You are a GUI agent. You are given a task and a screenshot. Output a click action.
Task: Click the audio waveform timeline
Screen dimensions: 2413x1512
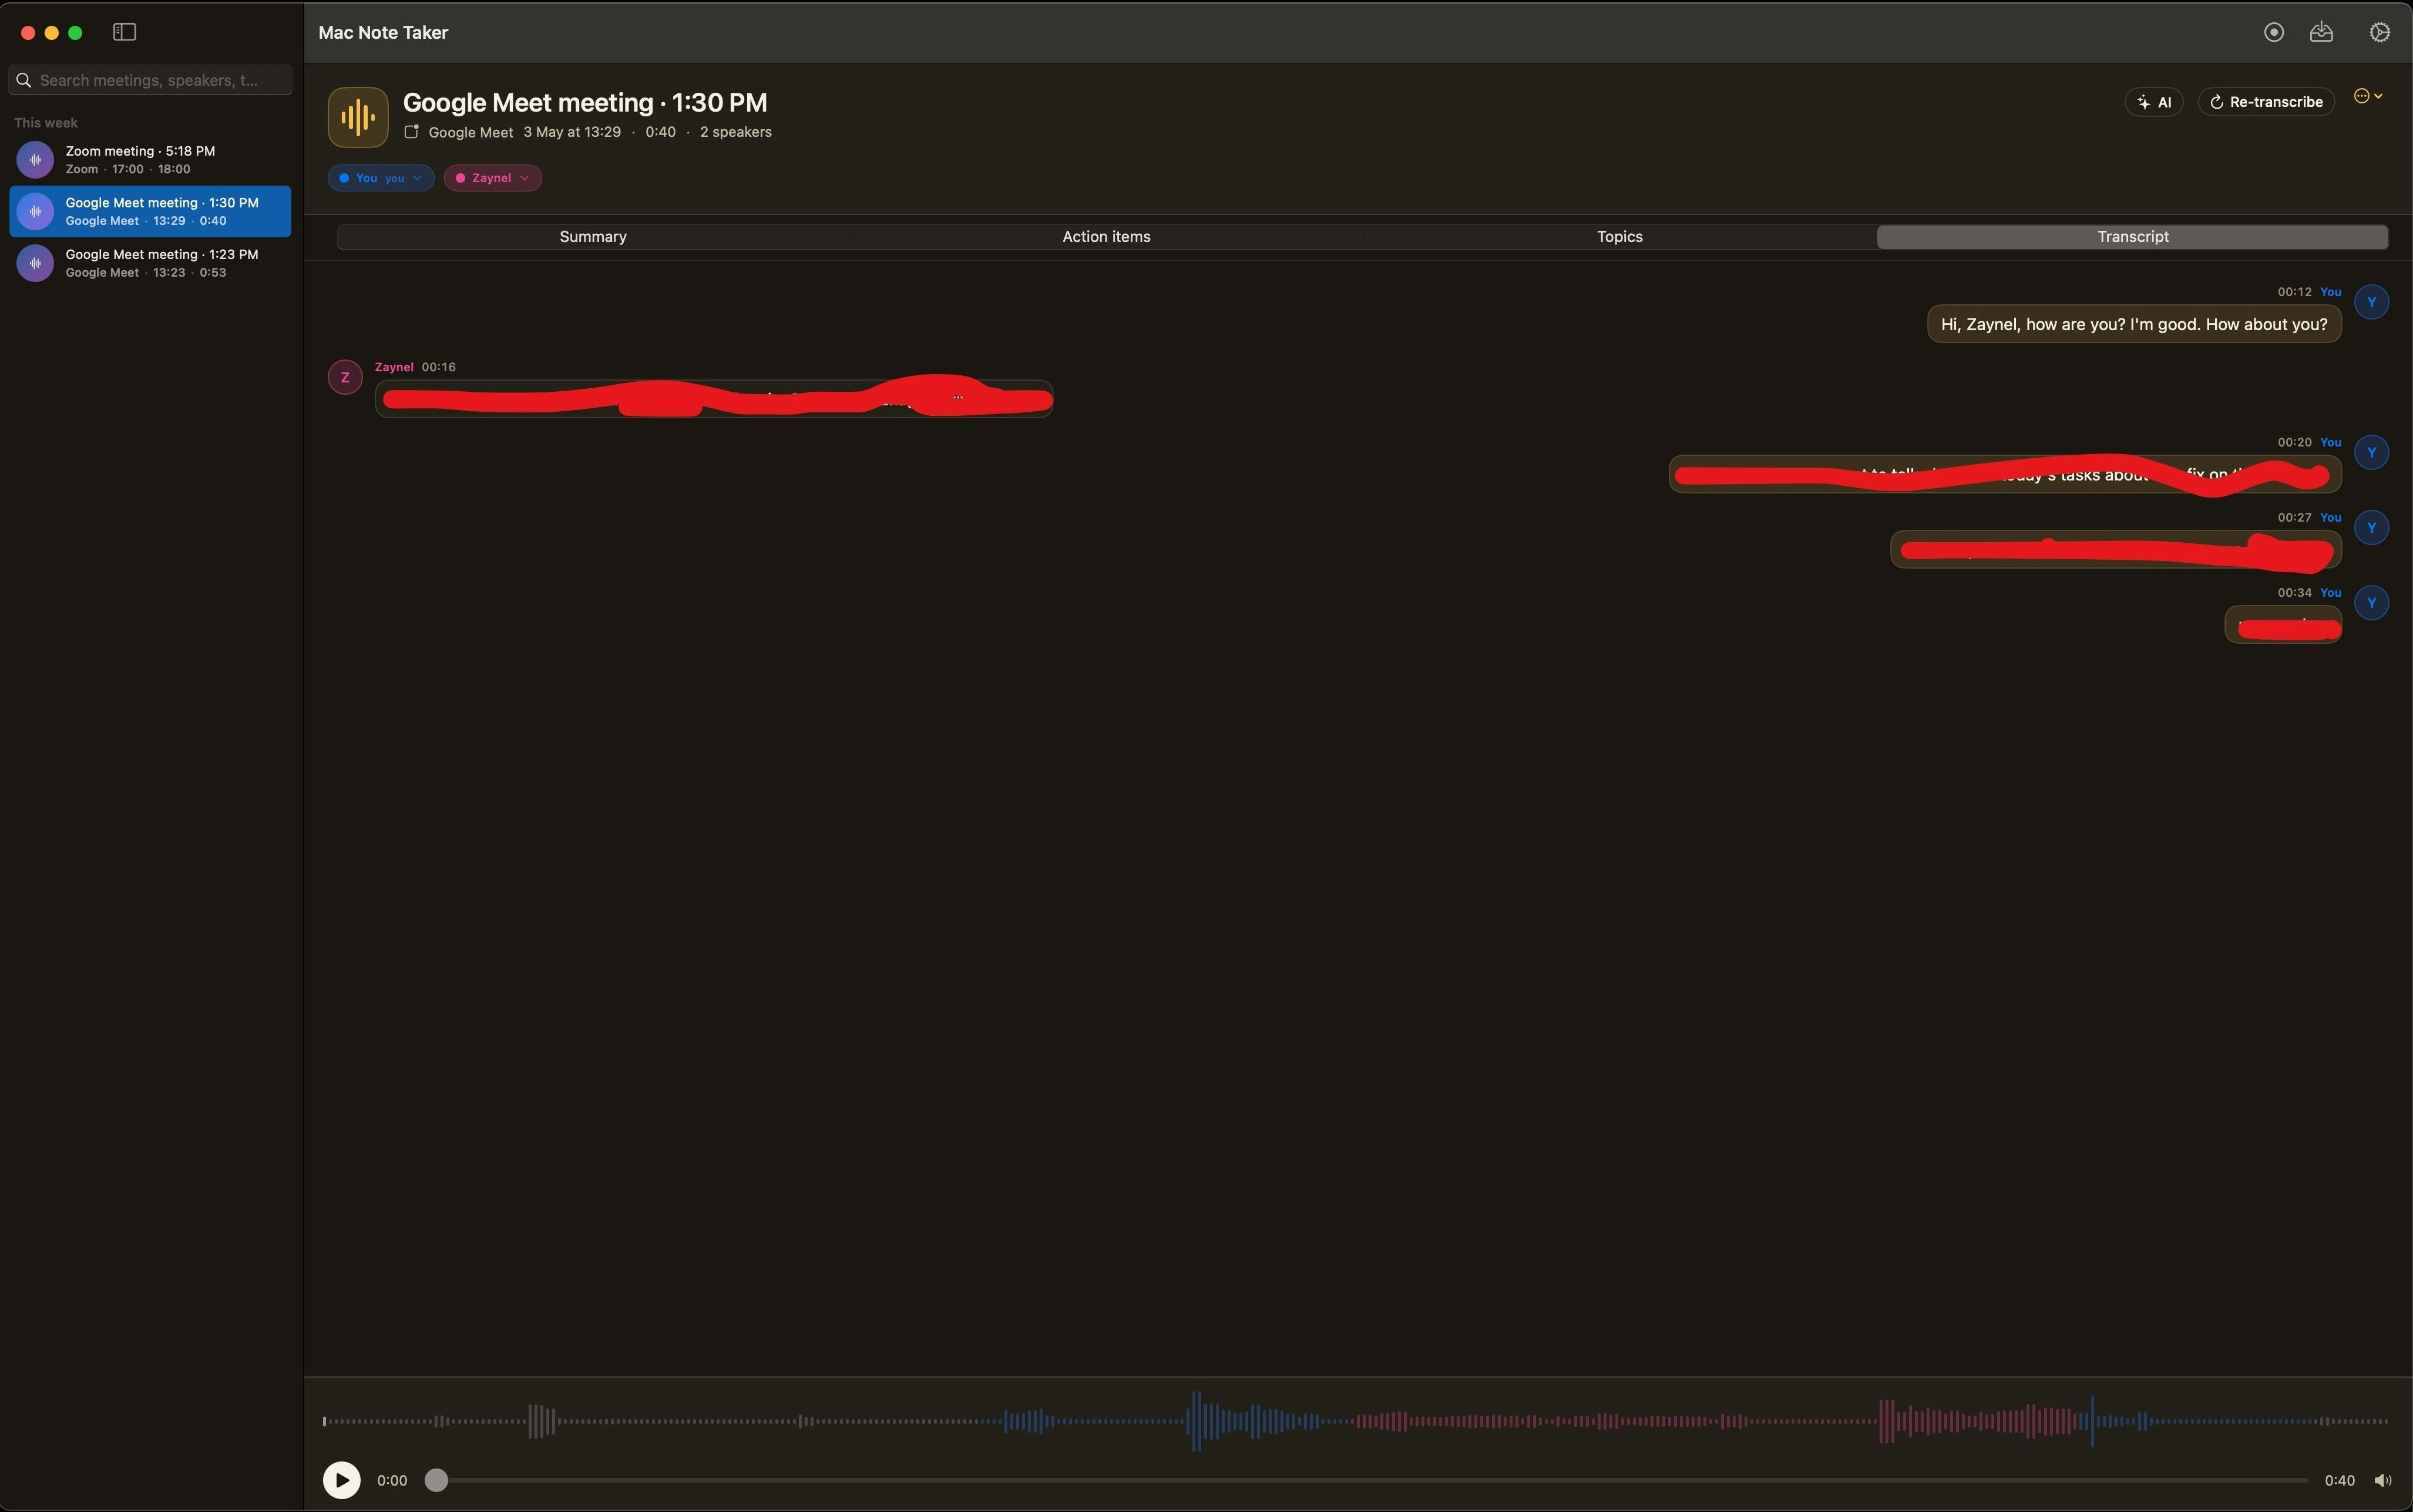tap(1355, 1420)
